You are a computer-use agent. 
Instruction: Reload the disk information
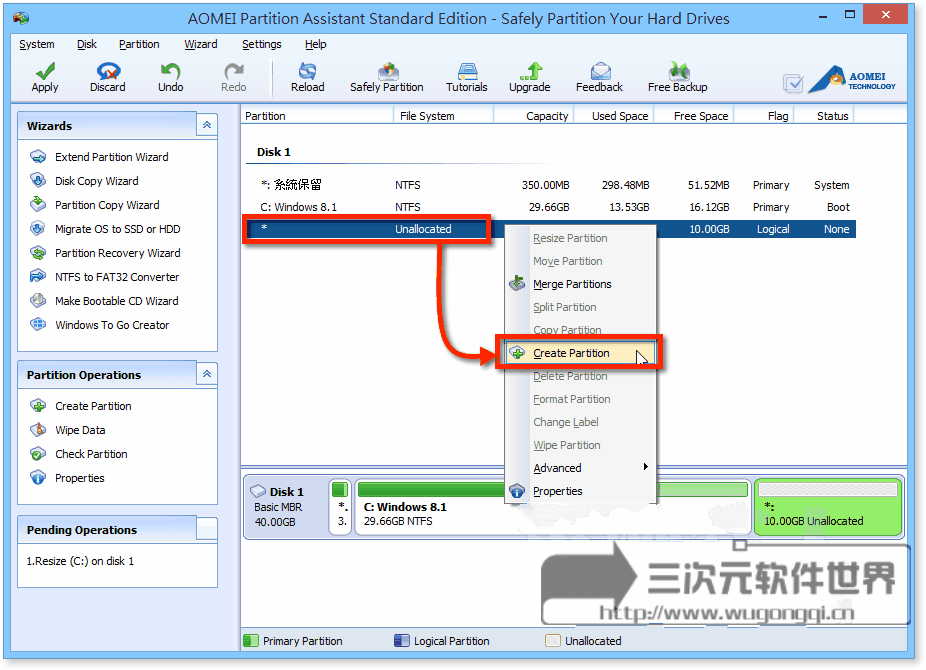pos(307,77)
